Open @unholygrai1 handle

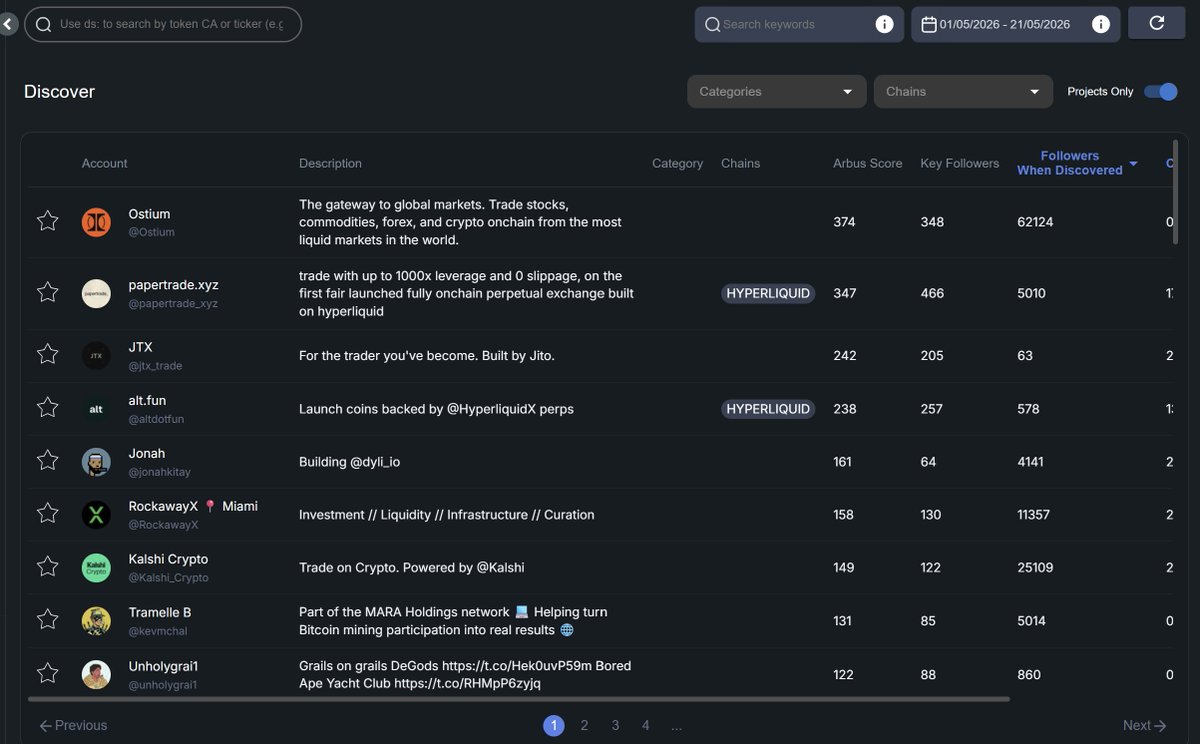[x=163, y=685]
